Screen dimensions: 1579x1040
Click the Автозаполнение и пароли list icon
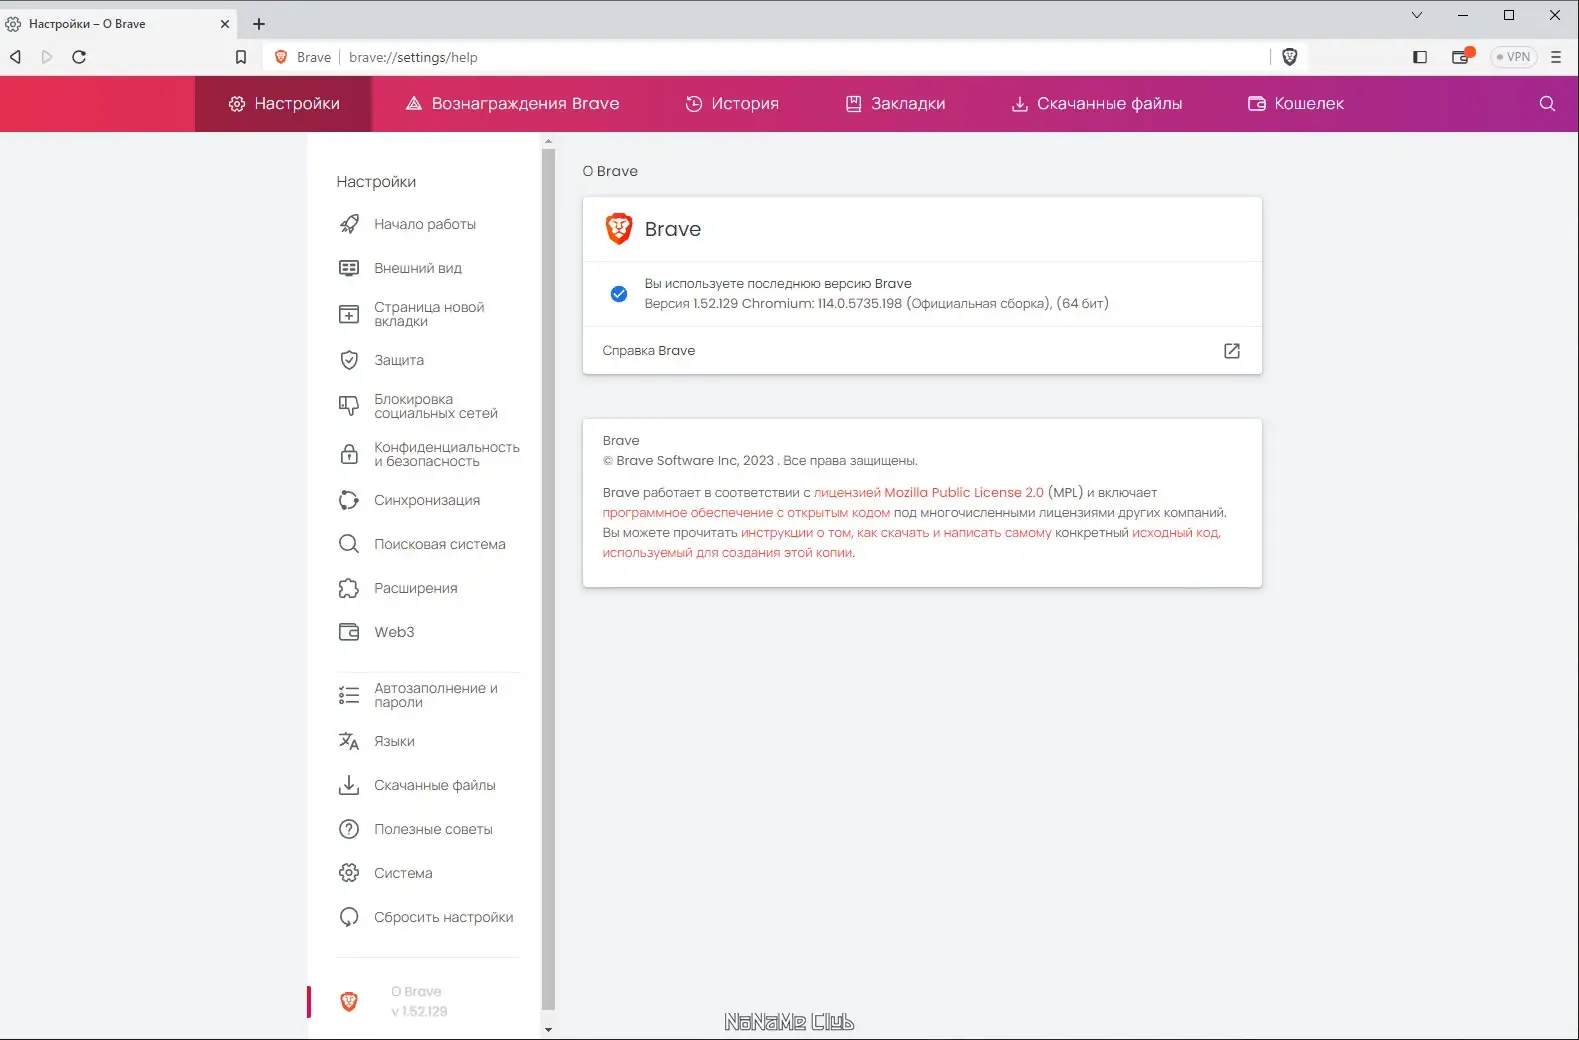pos(349,695)
